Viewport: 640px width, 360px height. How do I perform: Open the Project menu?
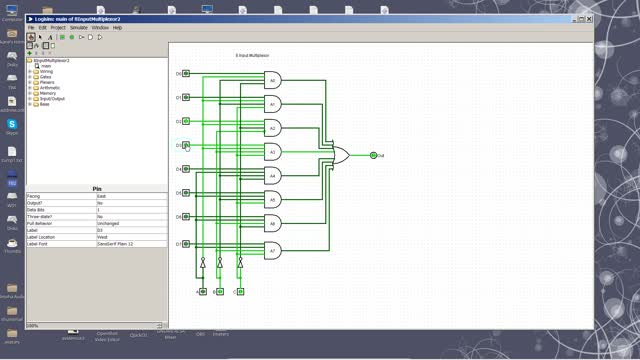point(58,28)
